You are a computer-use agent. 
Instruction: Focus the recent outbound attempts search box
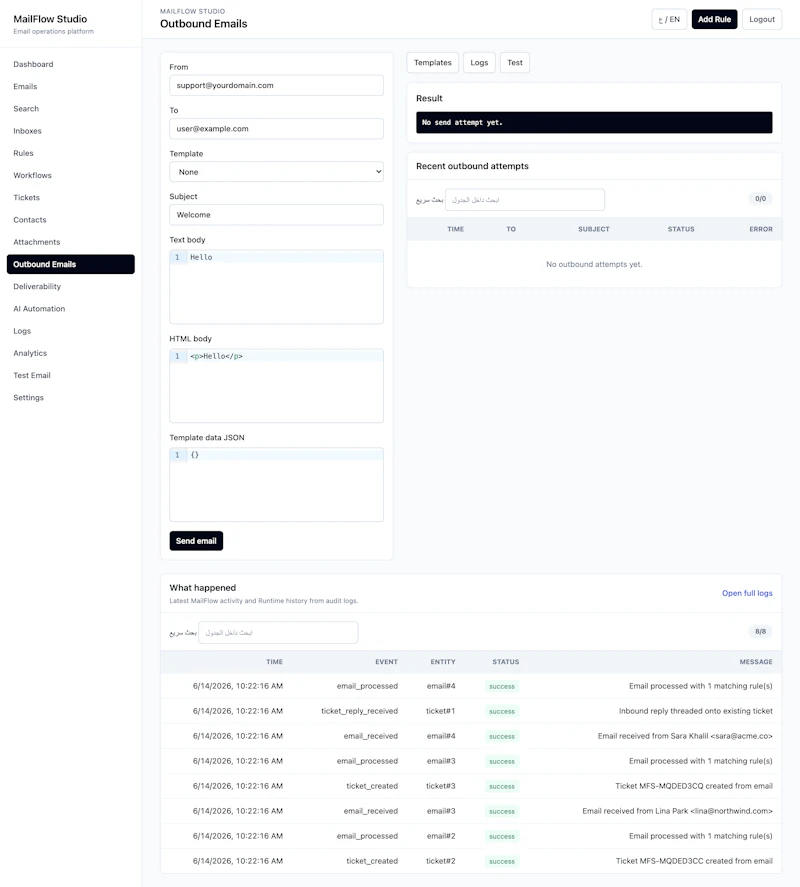[x=524, y=200]
